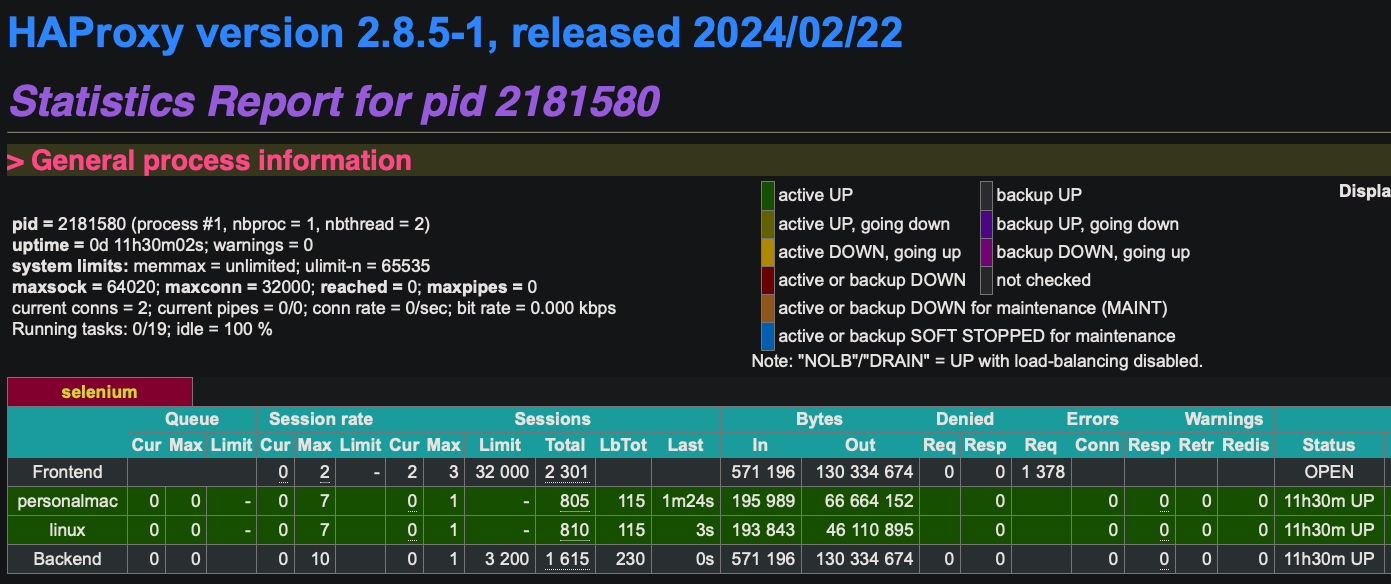Click the "not checked" legend swatch
1391x584 pixels.
click(x=986, y=281)
